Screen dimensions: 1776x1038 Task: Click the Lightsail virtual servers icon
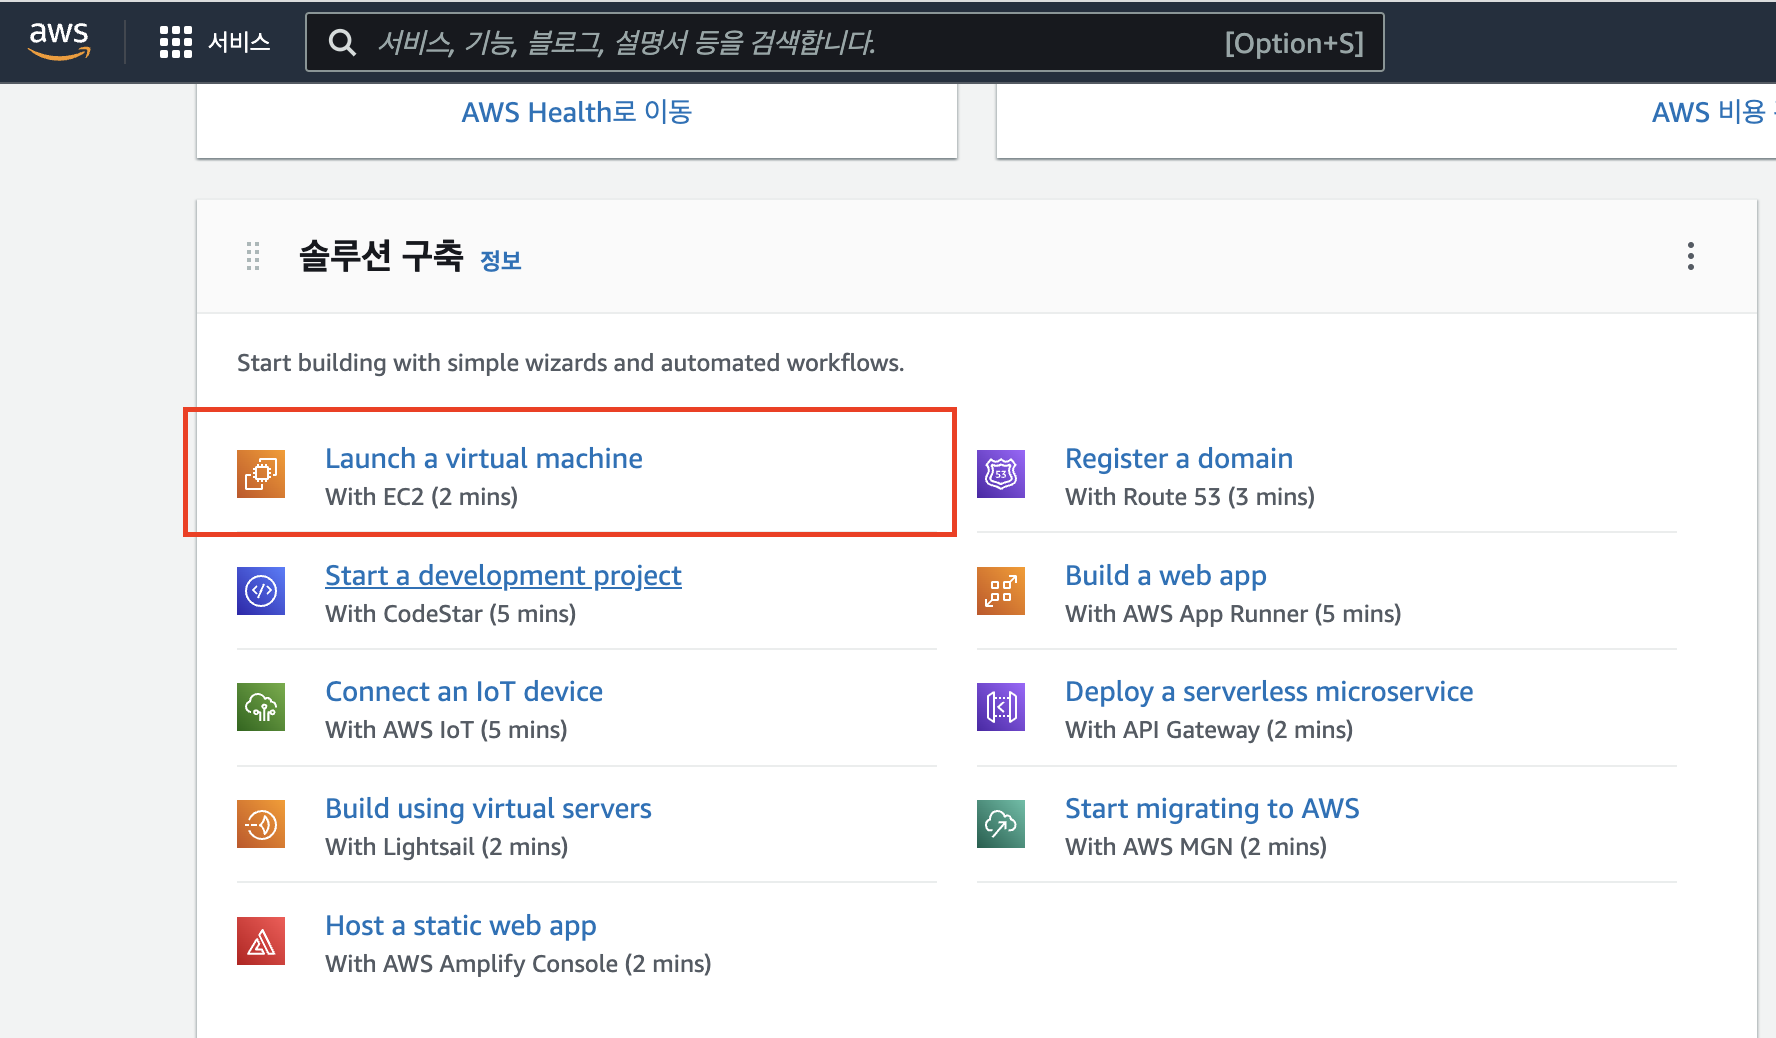[x=261, y=824]
